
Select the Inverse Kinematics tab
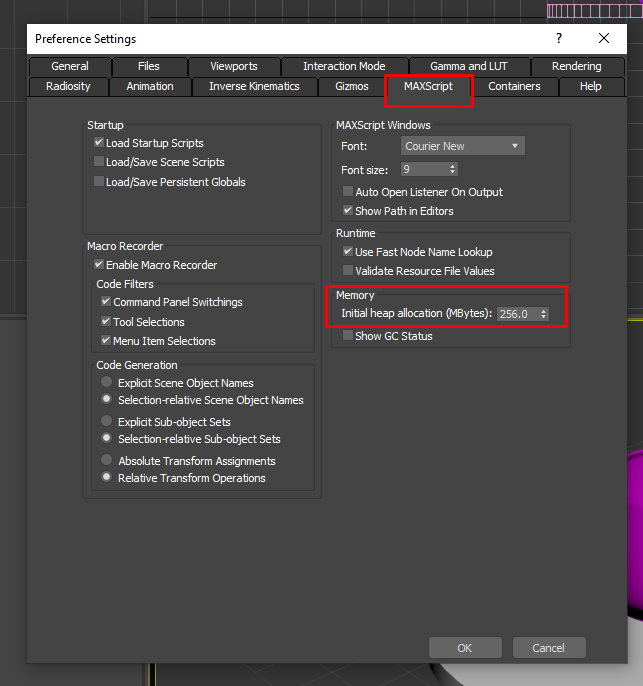point(254,86)
